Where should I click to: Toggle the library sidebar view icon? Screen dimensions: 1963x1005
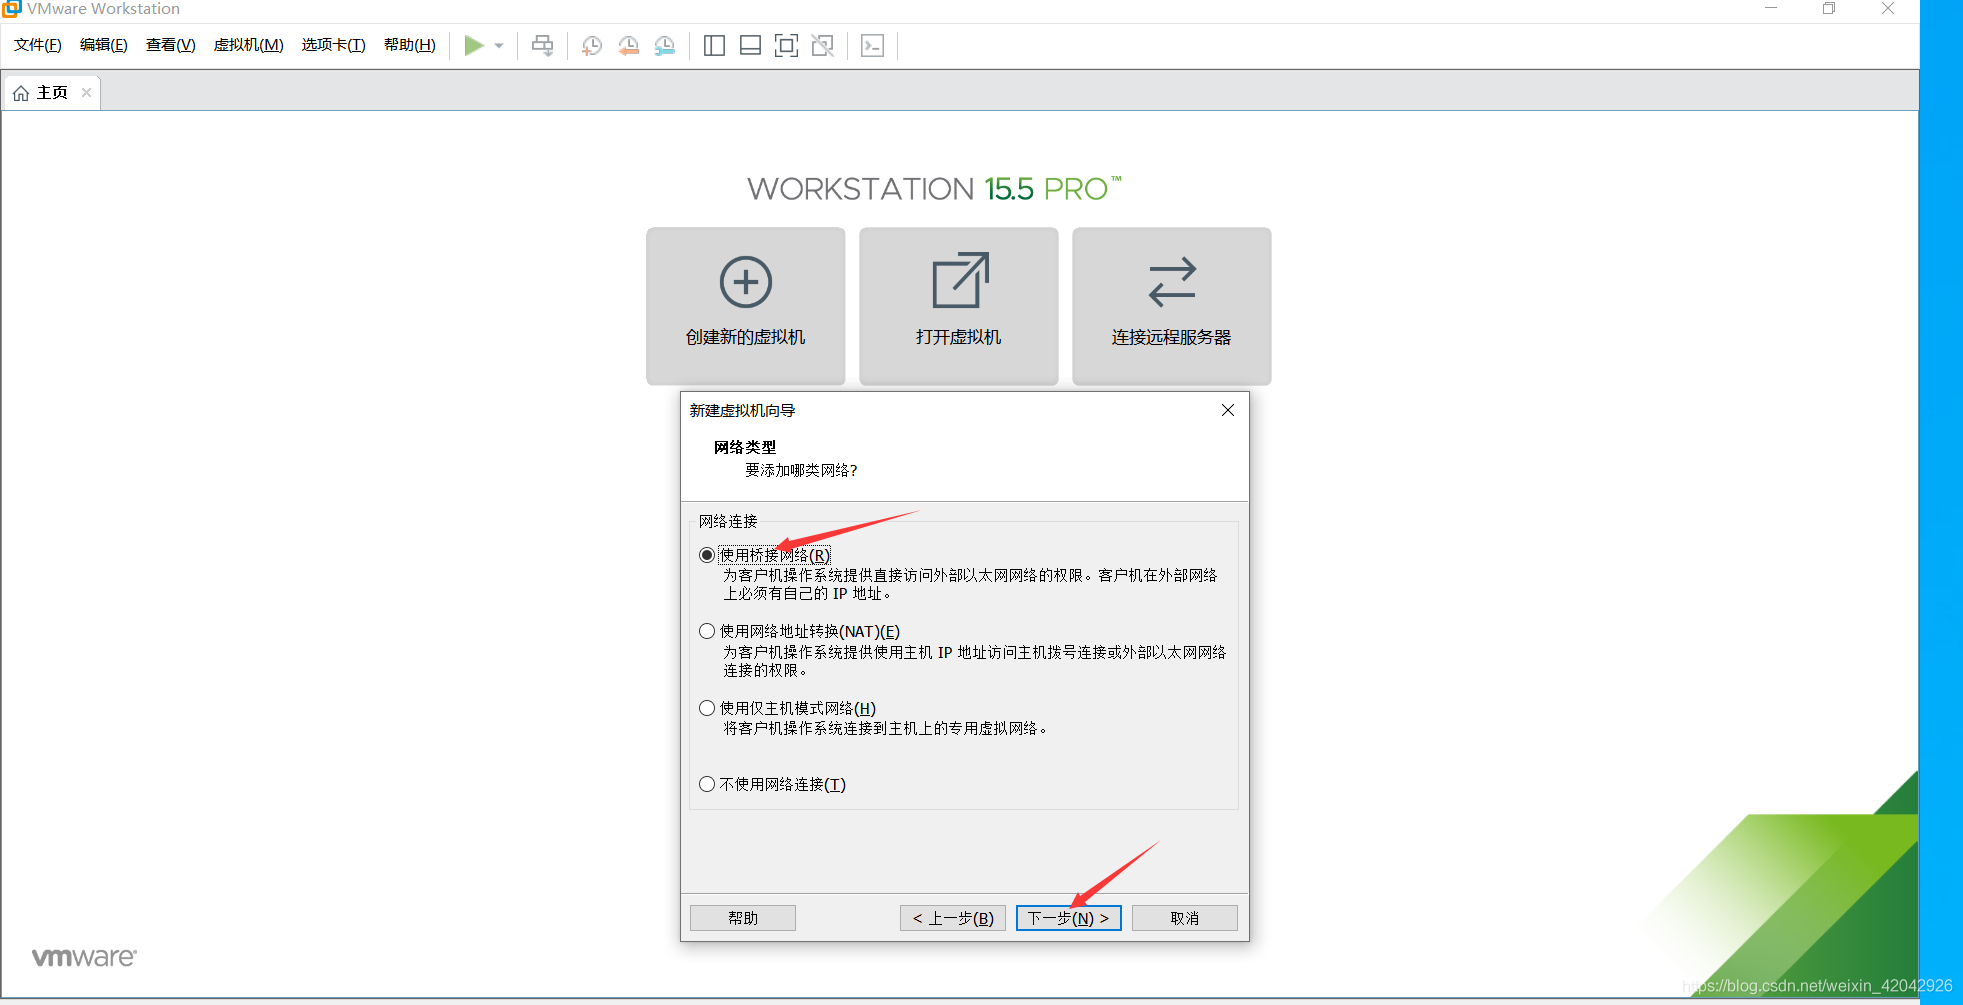(x=714, y=45)
